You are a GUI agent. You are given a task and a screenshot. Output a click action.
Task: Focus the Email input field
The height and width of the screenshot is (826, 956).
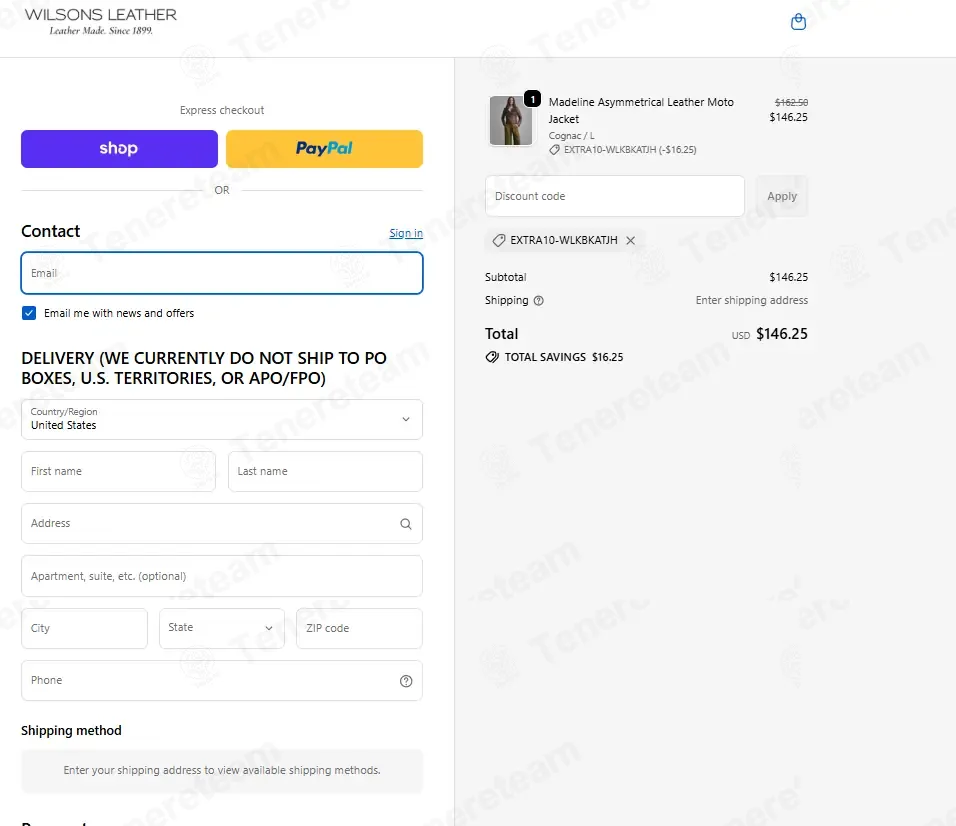(x=222, y=273)
